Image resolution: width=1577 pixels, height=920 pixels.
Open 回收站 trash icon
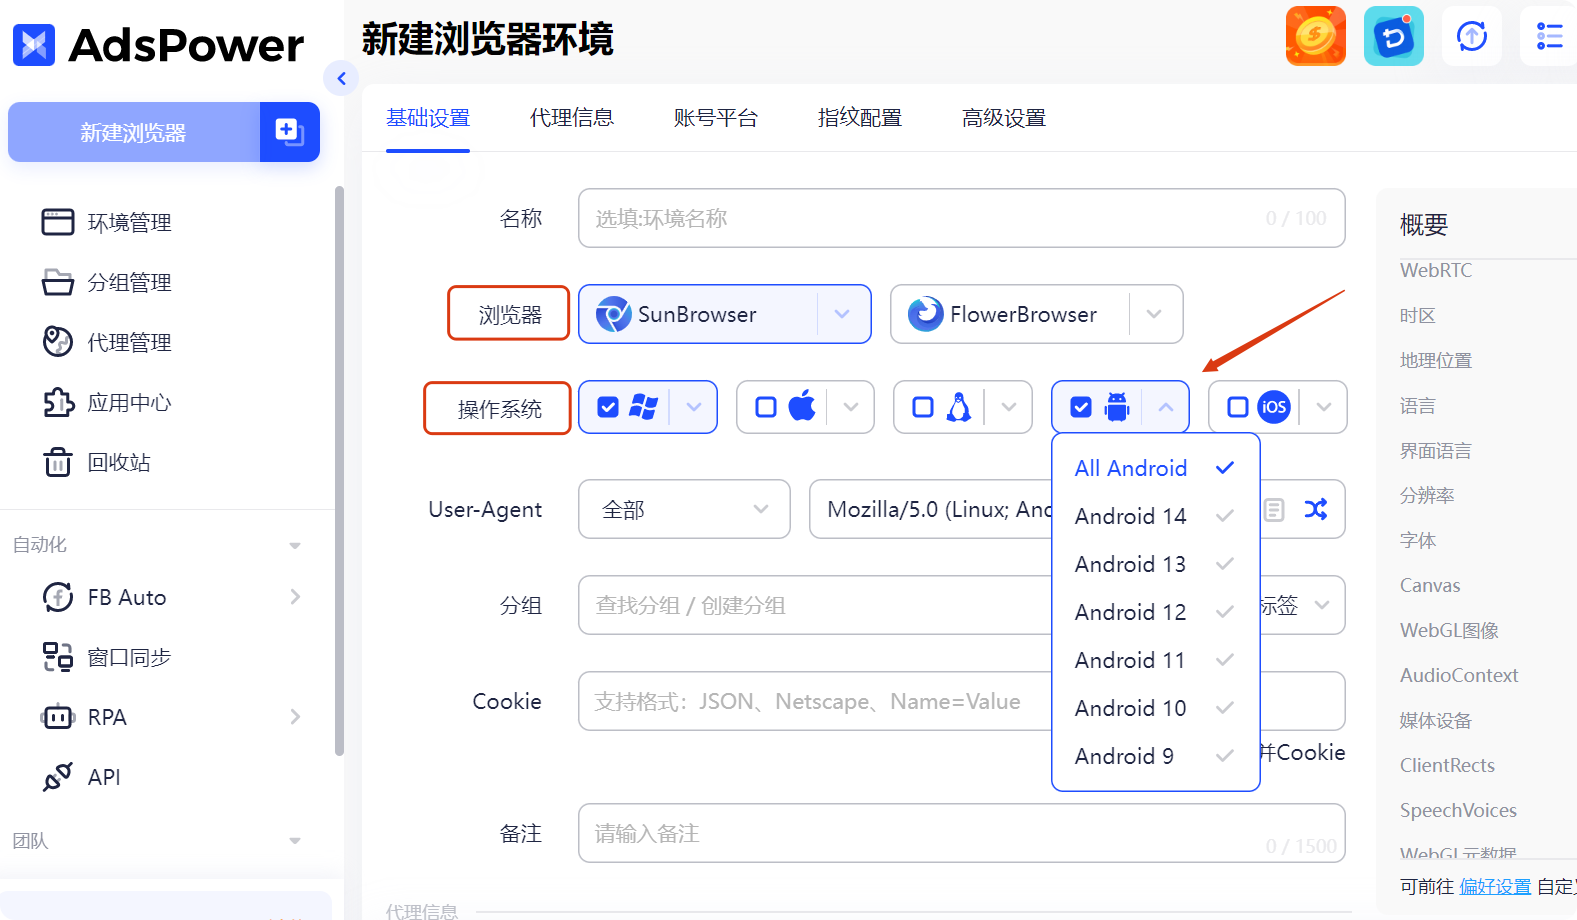[x=58, y=462]
